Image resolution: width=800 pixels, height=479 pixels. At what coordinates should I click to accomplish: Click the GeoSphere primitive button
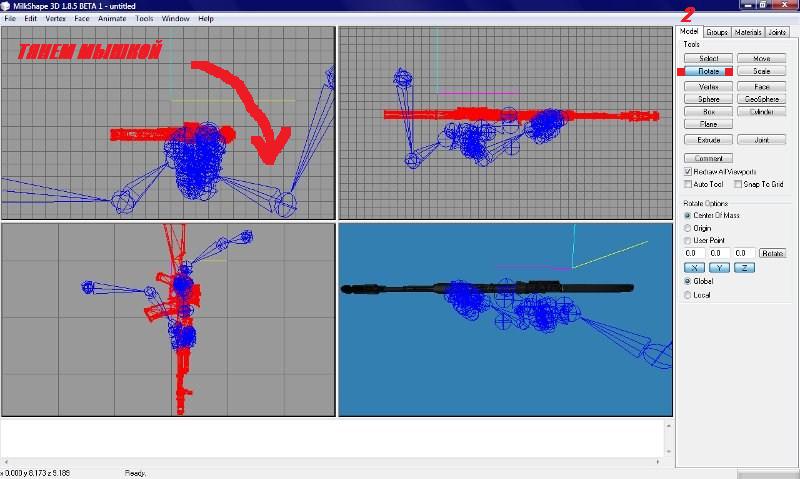762,99
